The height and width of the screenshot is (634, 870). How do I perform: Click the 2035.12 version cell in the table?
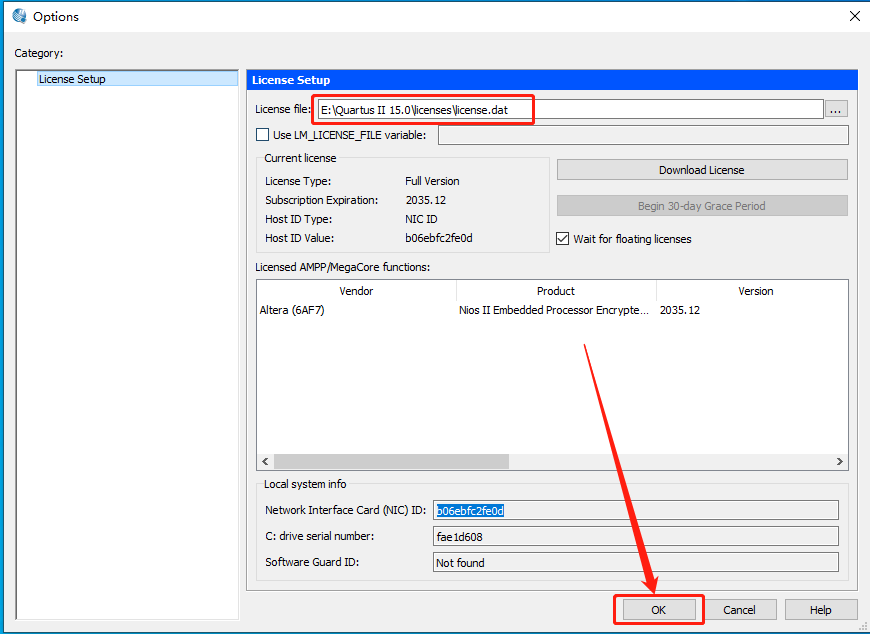(x=680, y=310)
